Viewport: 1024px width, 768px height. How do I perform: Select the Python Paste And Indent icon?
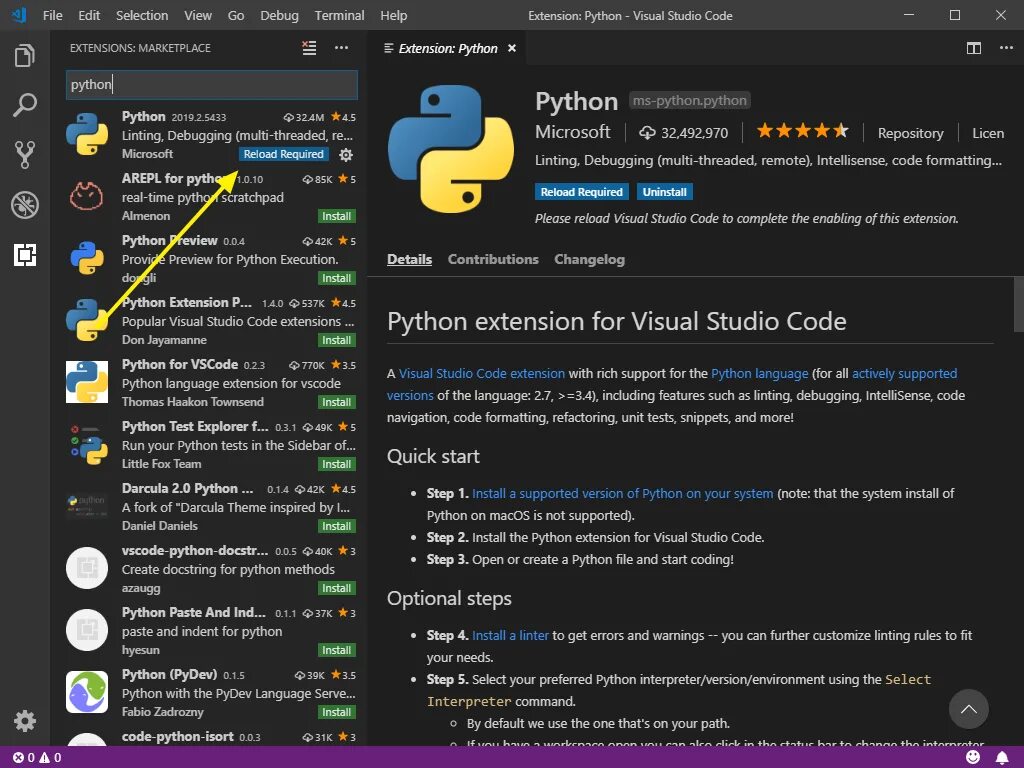[x=87, y=630]
